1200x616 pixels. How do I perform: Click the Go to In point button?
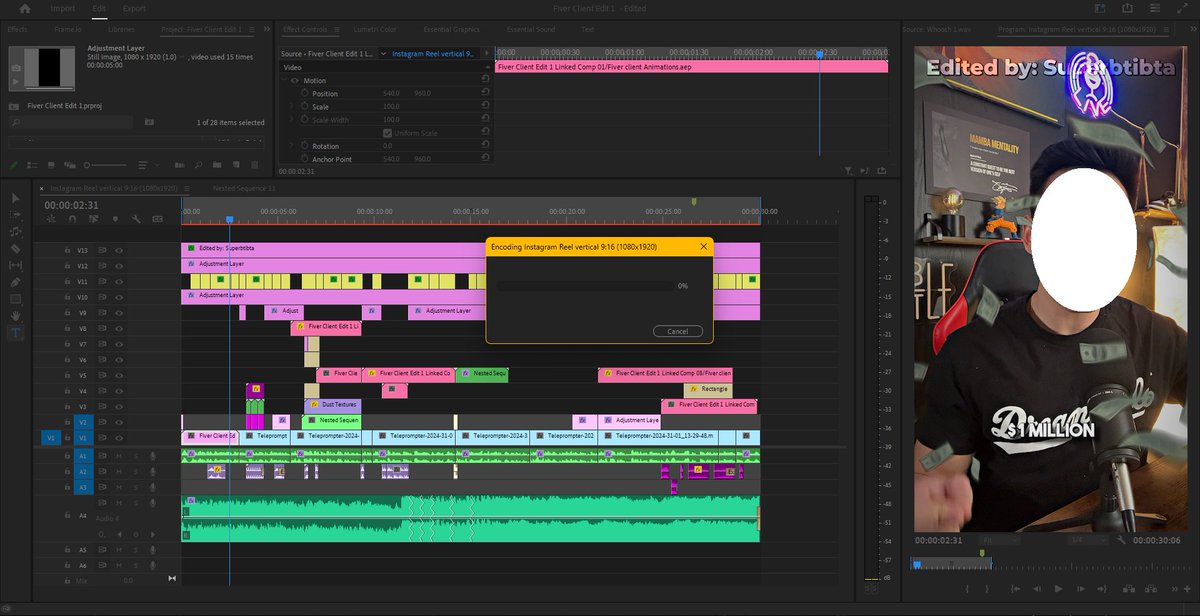pos(1015,589)
